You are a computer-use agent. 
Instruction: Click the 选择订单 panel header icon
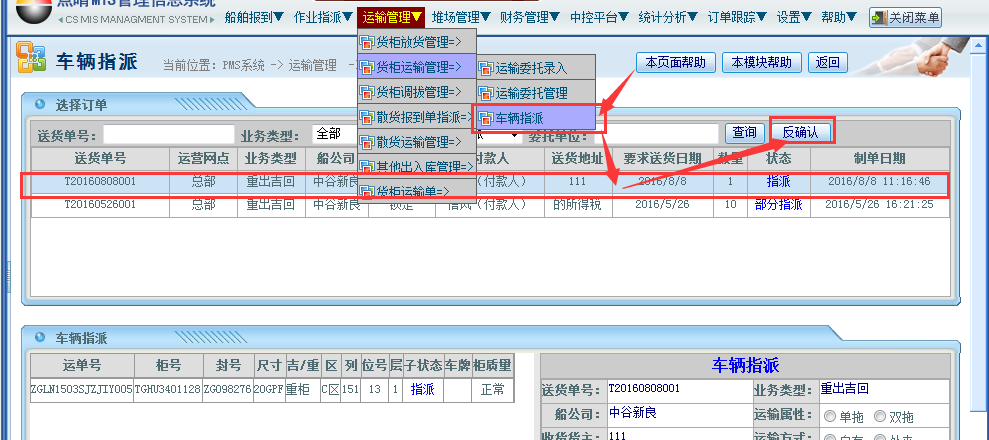point(40,105)
